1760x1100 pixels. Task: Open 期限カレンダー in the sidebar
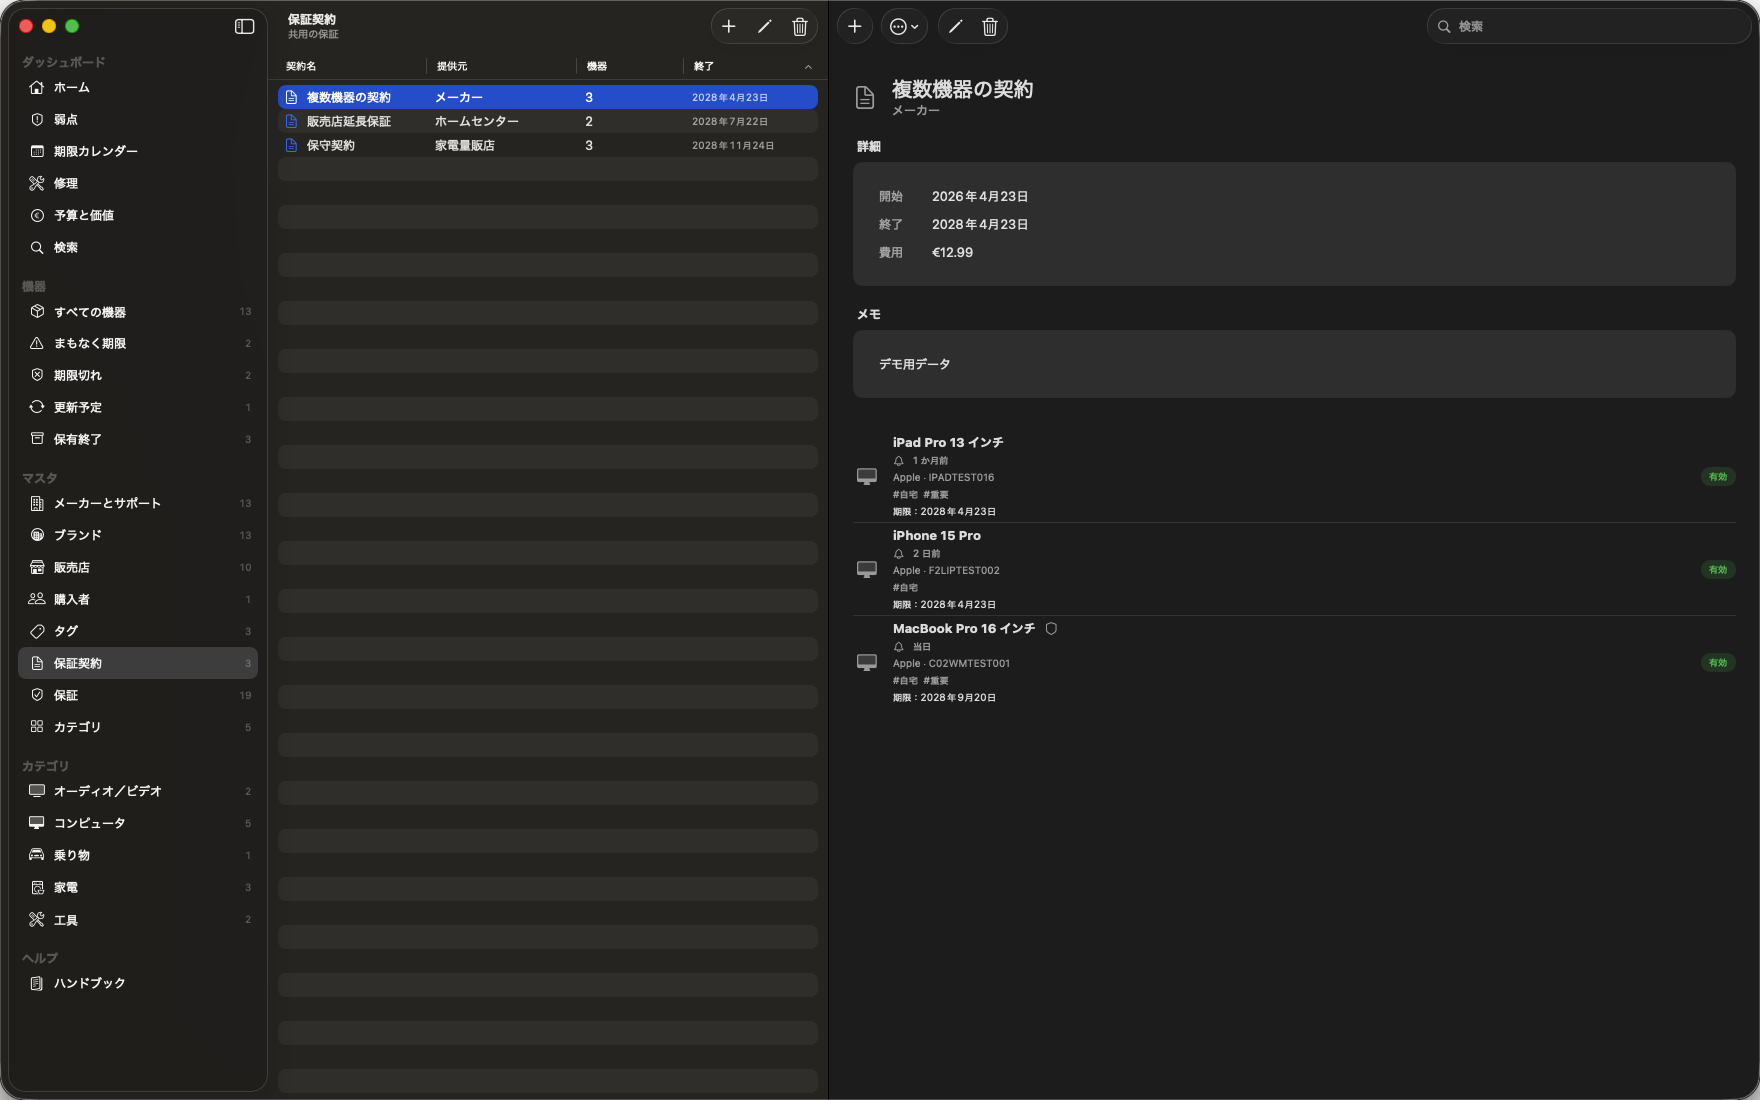click(138, 152)
